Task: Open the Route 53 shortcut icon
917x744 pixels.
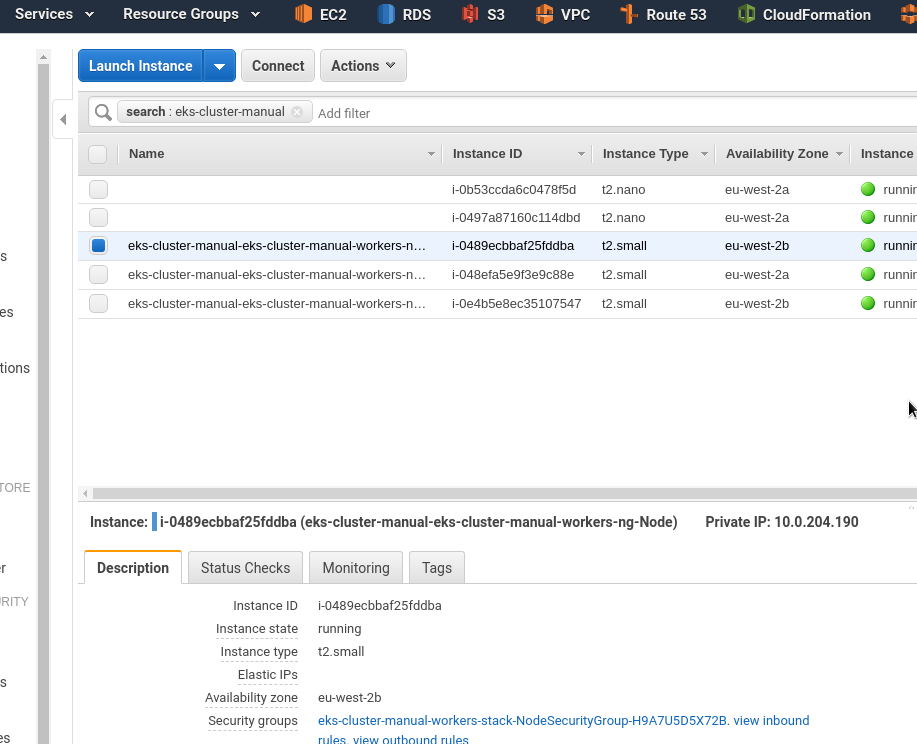Action: tap(629, 13)
